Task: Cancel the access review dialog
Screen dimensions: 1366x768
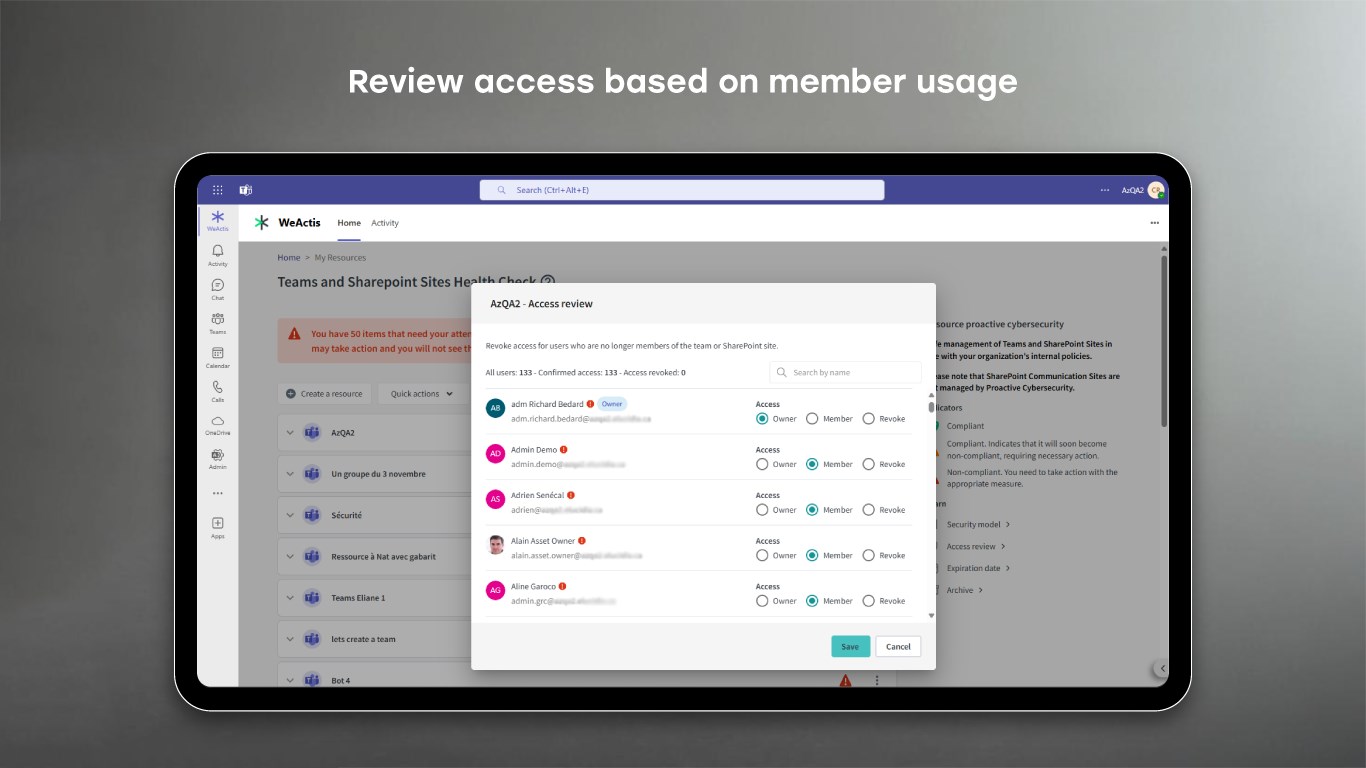Action: point(898,646)
